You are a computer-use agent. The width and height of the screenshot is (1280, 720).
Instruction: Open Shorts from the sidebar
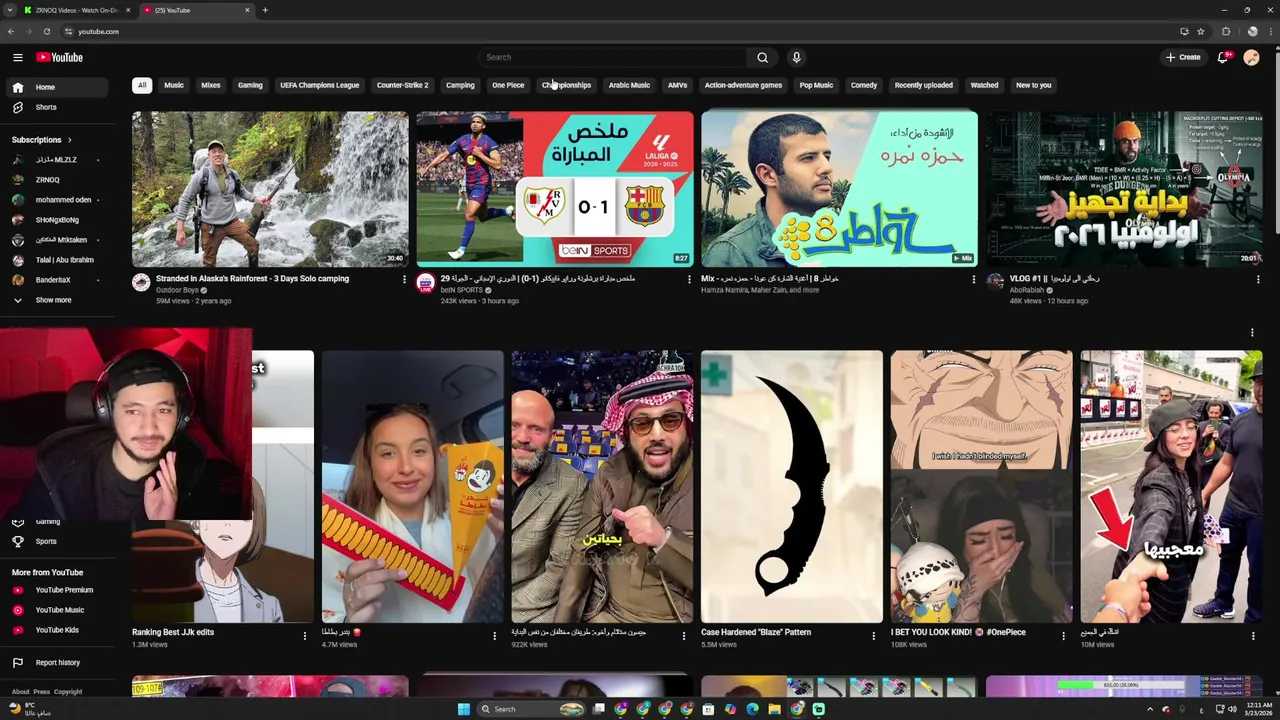click(x=55, y=107)
